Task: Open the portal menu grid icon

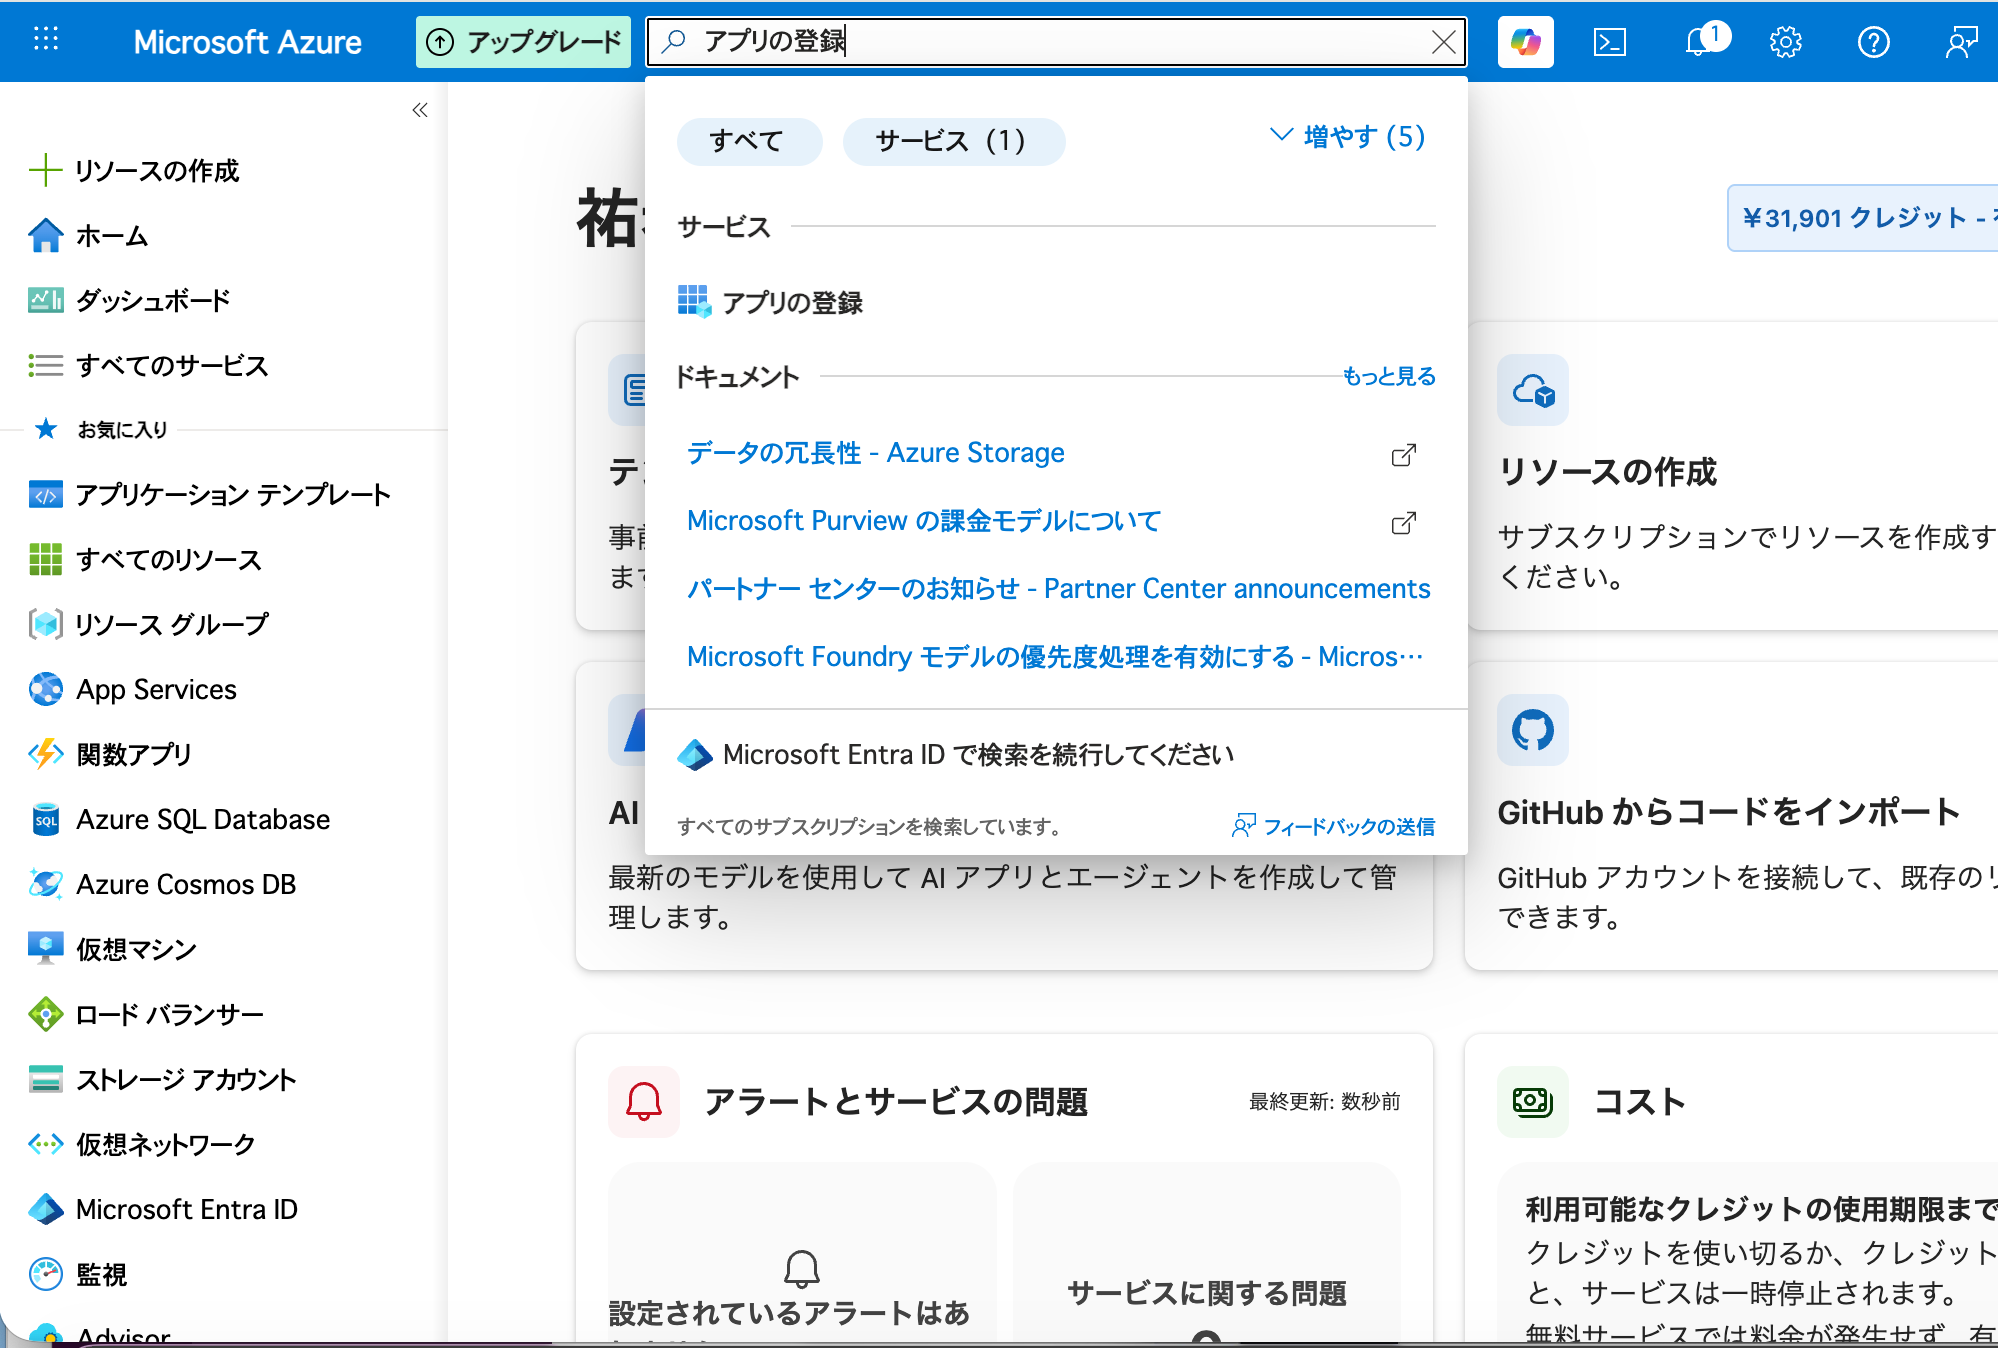Action: click(46, 40)
